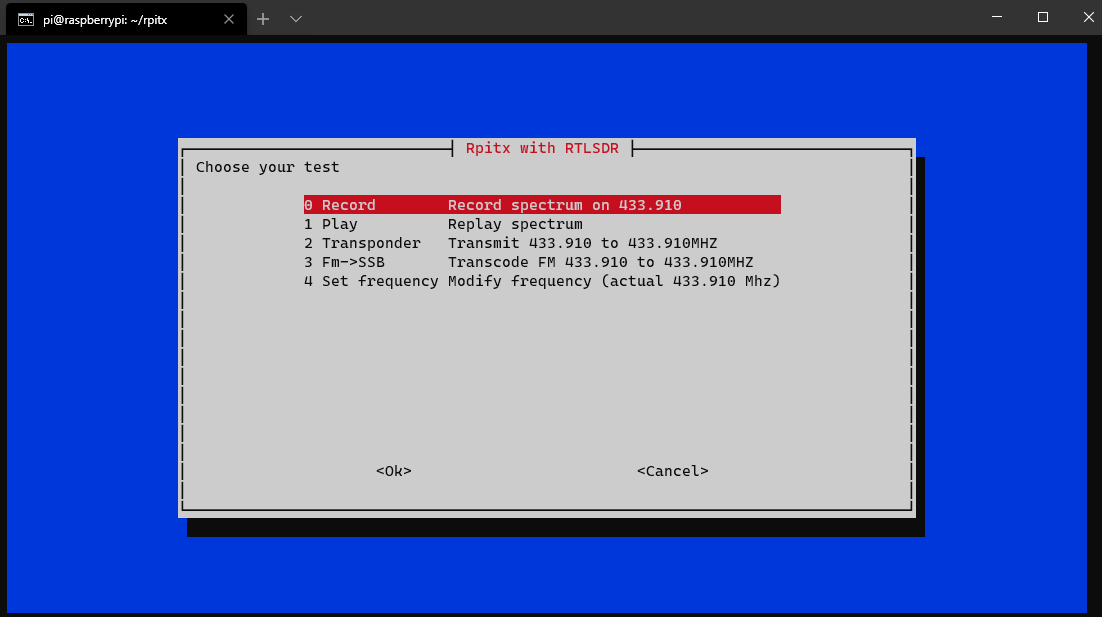Click 'Transcode FM 433.910 to 433.910MHZ' text
The image size is (1102, 617).
click(x=600, y=262)
